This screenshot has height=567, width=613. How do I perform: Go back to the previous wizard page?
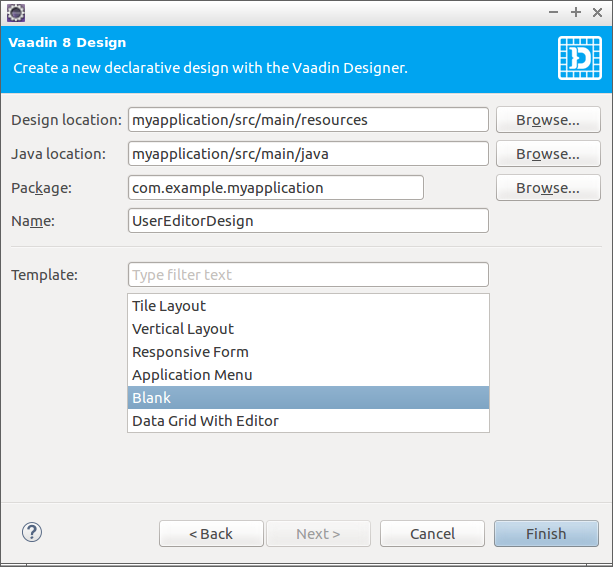(211, 534)
